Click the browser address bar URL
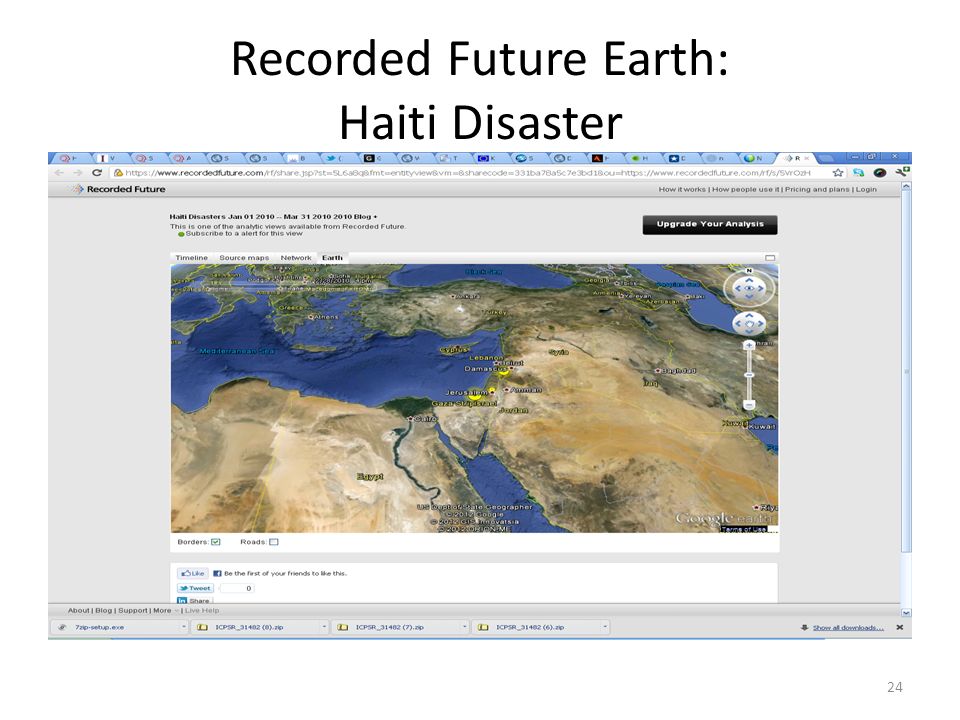 468,173
